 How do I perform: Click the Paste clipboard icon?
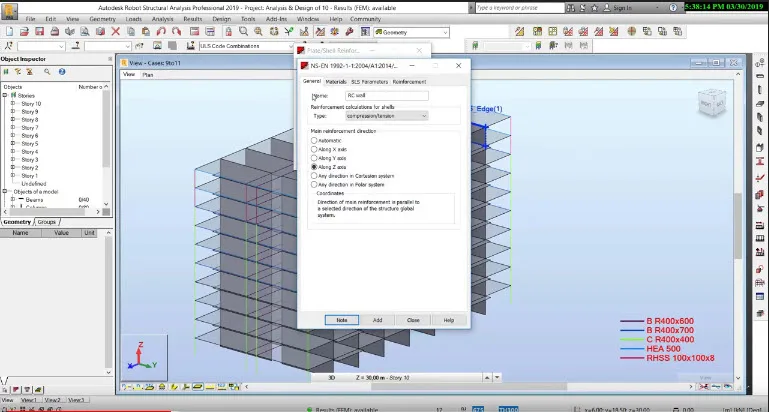146,32
